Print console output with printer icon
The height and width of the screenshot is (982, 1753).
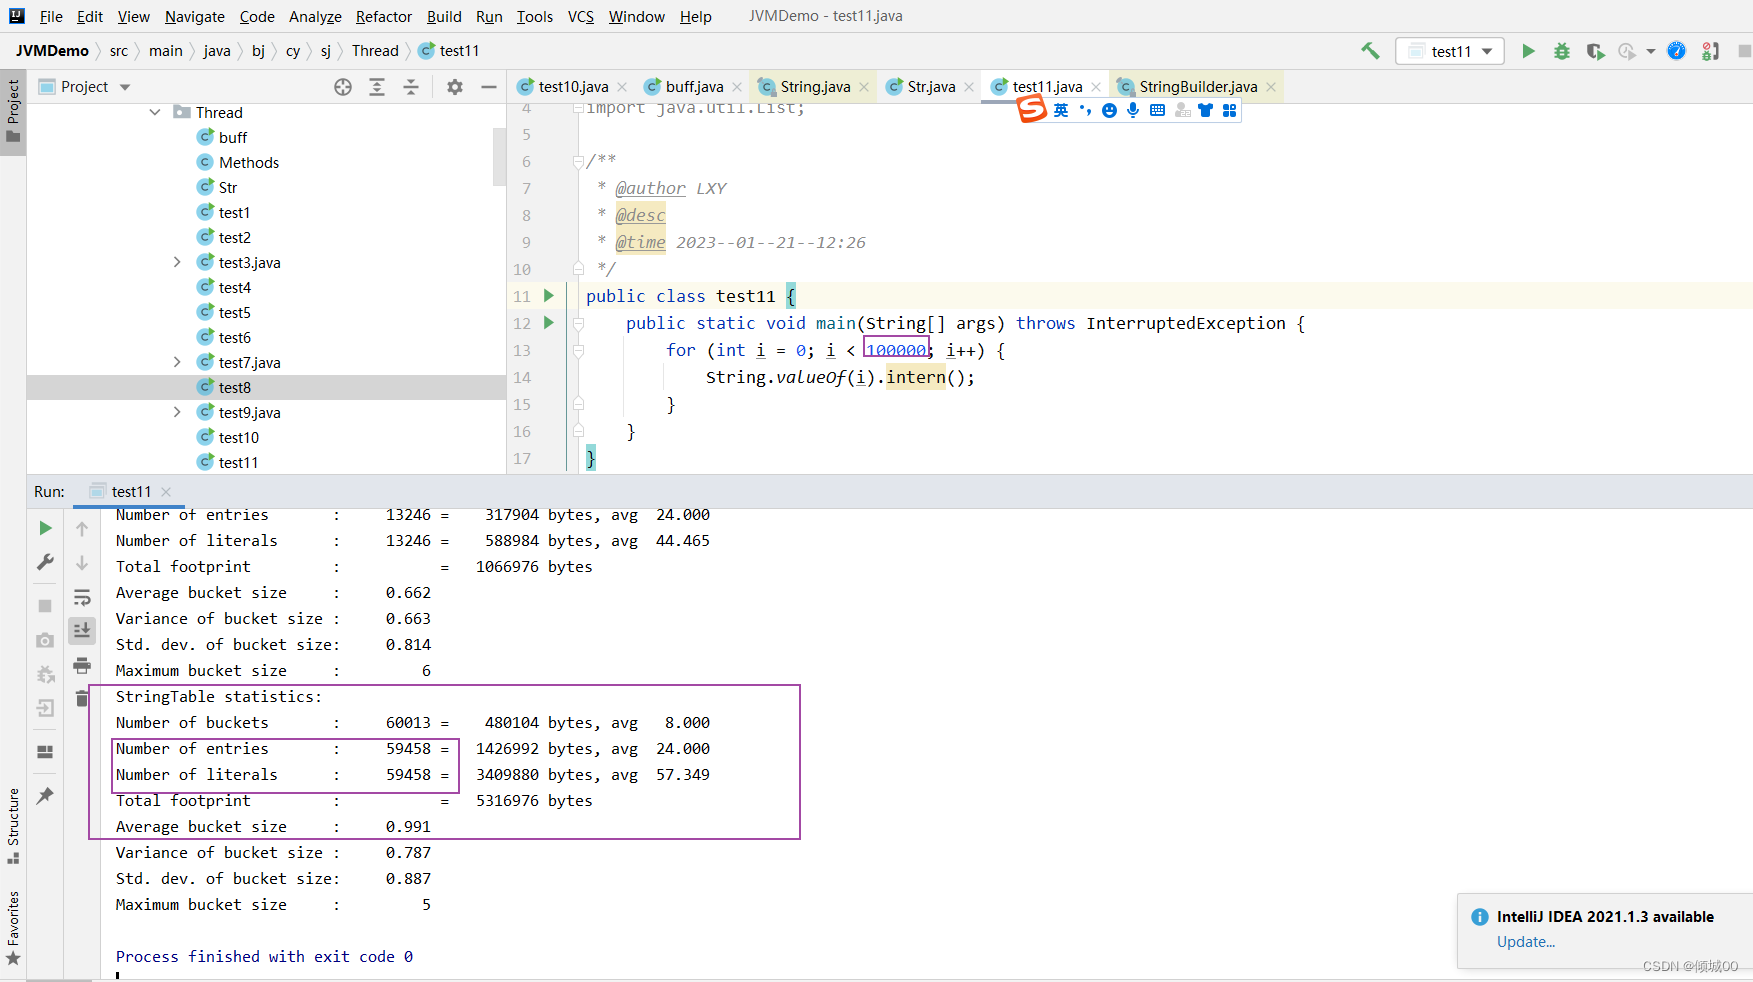82,665
